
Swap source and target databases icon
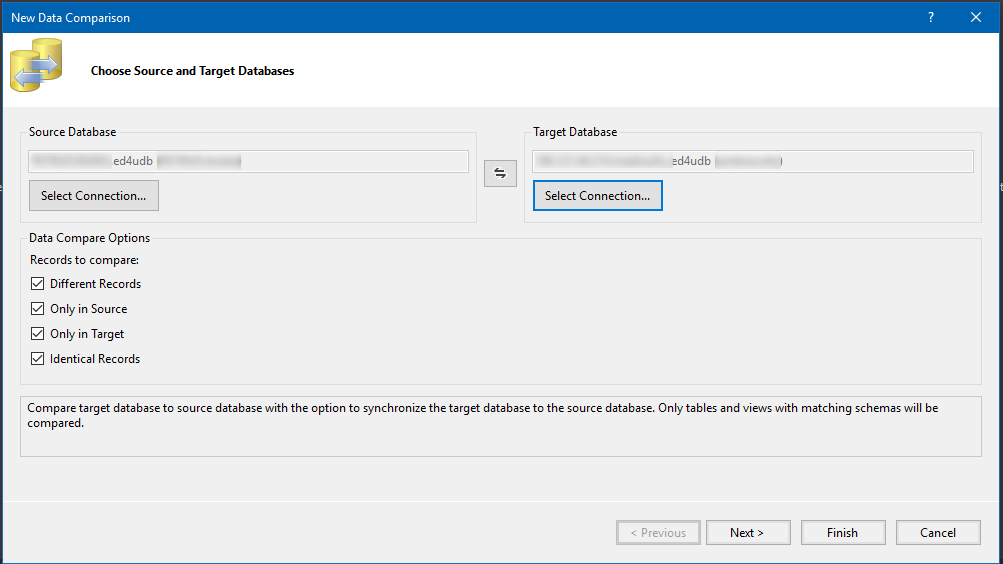pos(500,173)
